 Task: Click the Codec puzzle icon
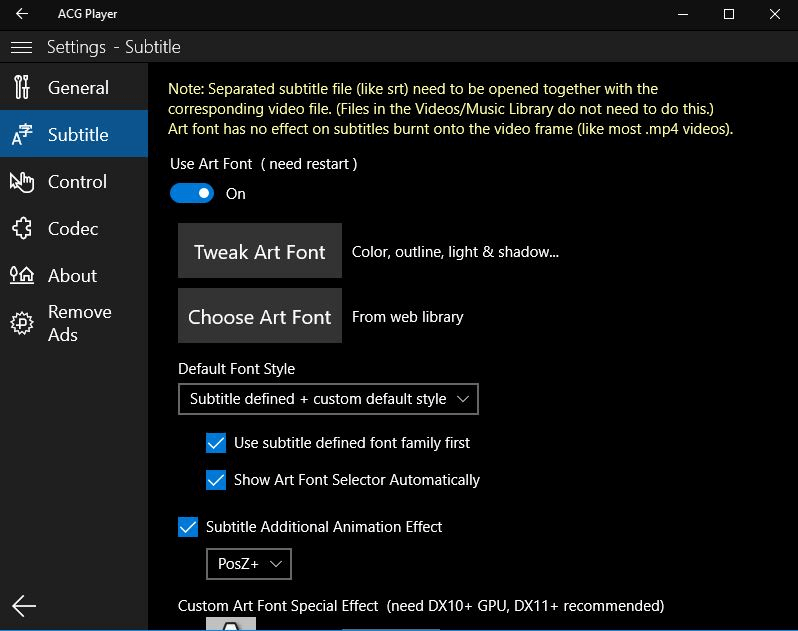22,228
